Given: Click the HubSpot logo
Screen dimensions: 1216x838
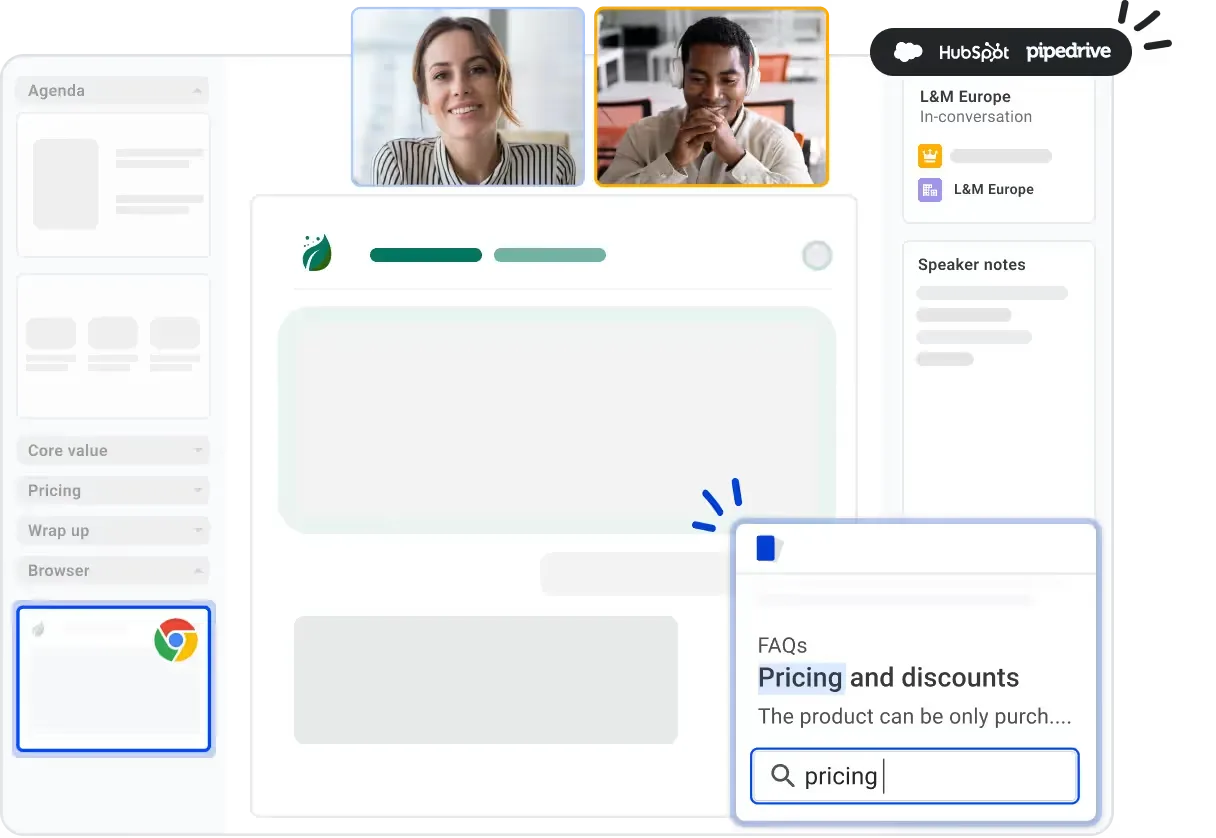Looking at the screenshot, I should coord(974,52).
